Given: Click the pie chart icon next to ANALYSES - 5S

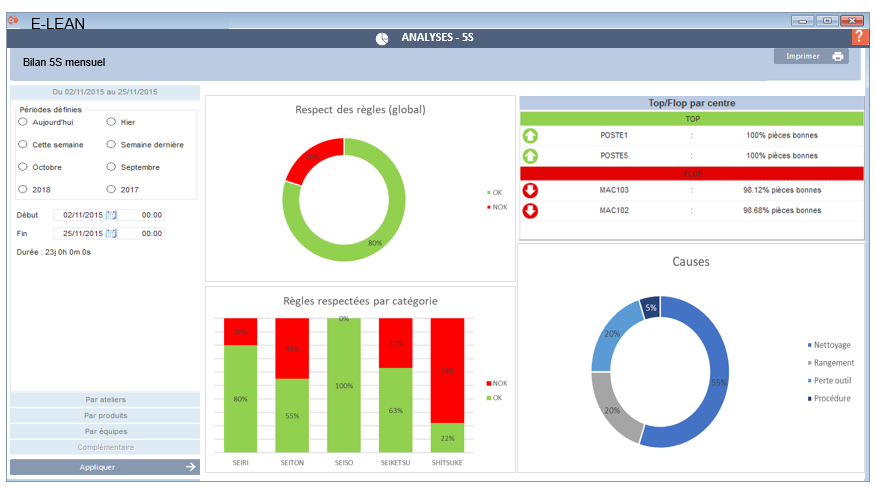Looking at the screenshot, I should click(382, 38).
